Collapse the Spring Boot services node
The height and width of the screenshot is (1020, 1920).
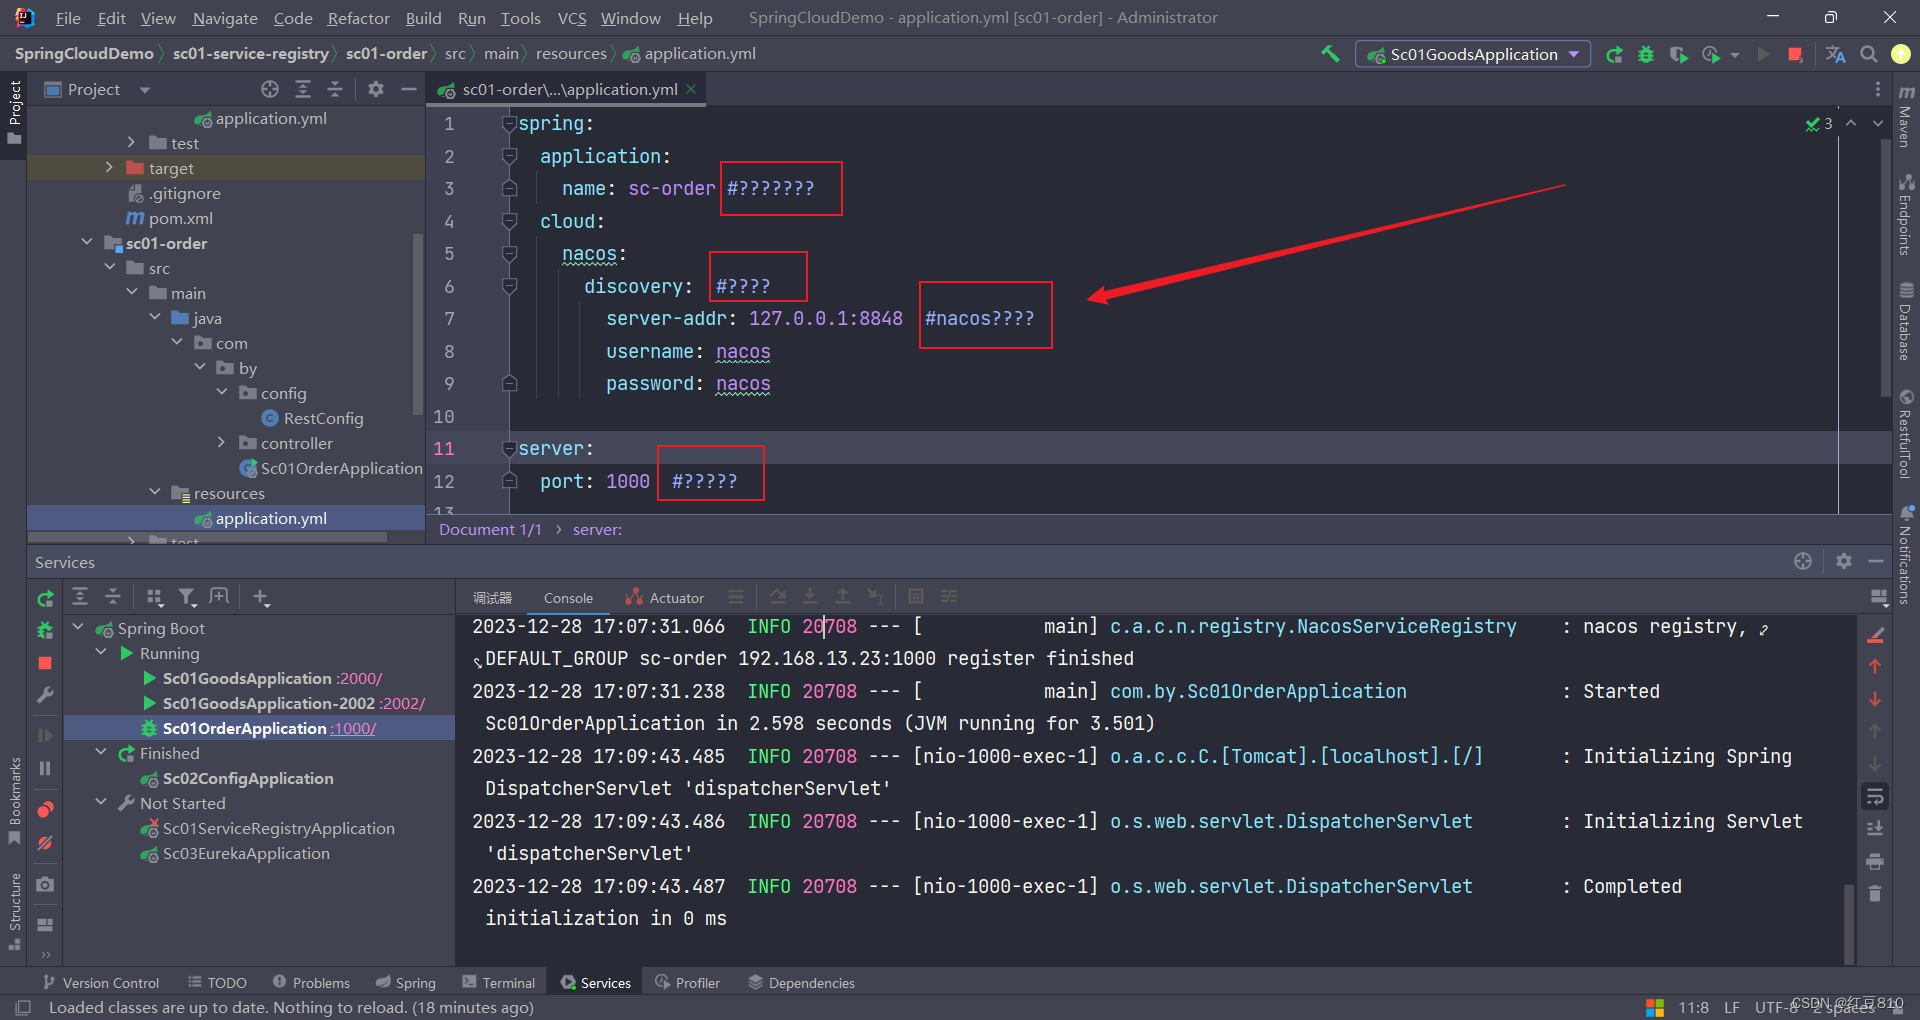pos(78,628)
